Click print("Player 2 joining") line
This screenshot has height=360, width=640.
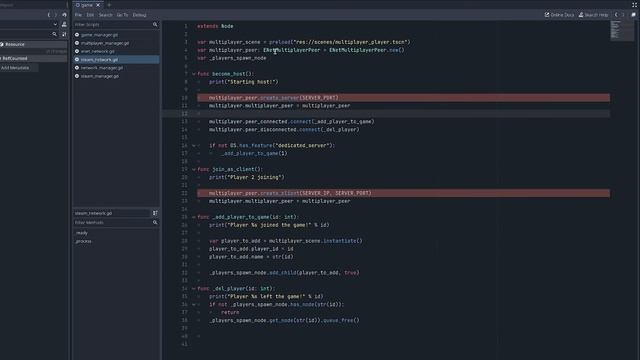point(247,178)
